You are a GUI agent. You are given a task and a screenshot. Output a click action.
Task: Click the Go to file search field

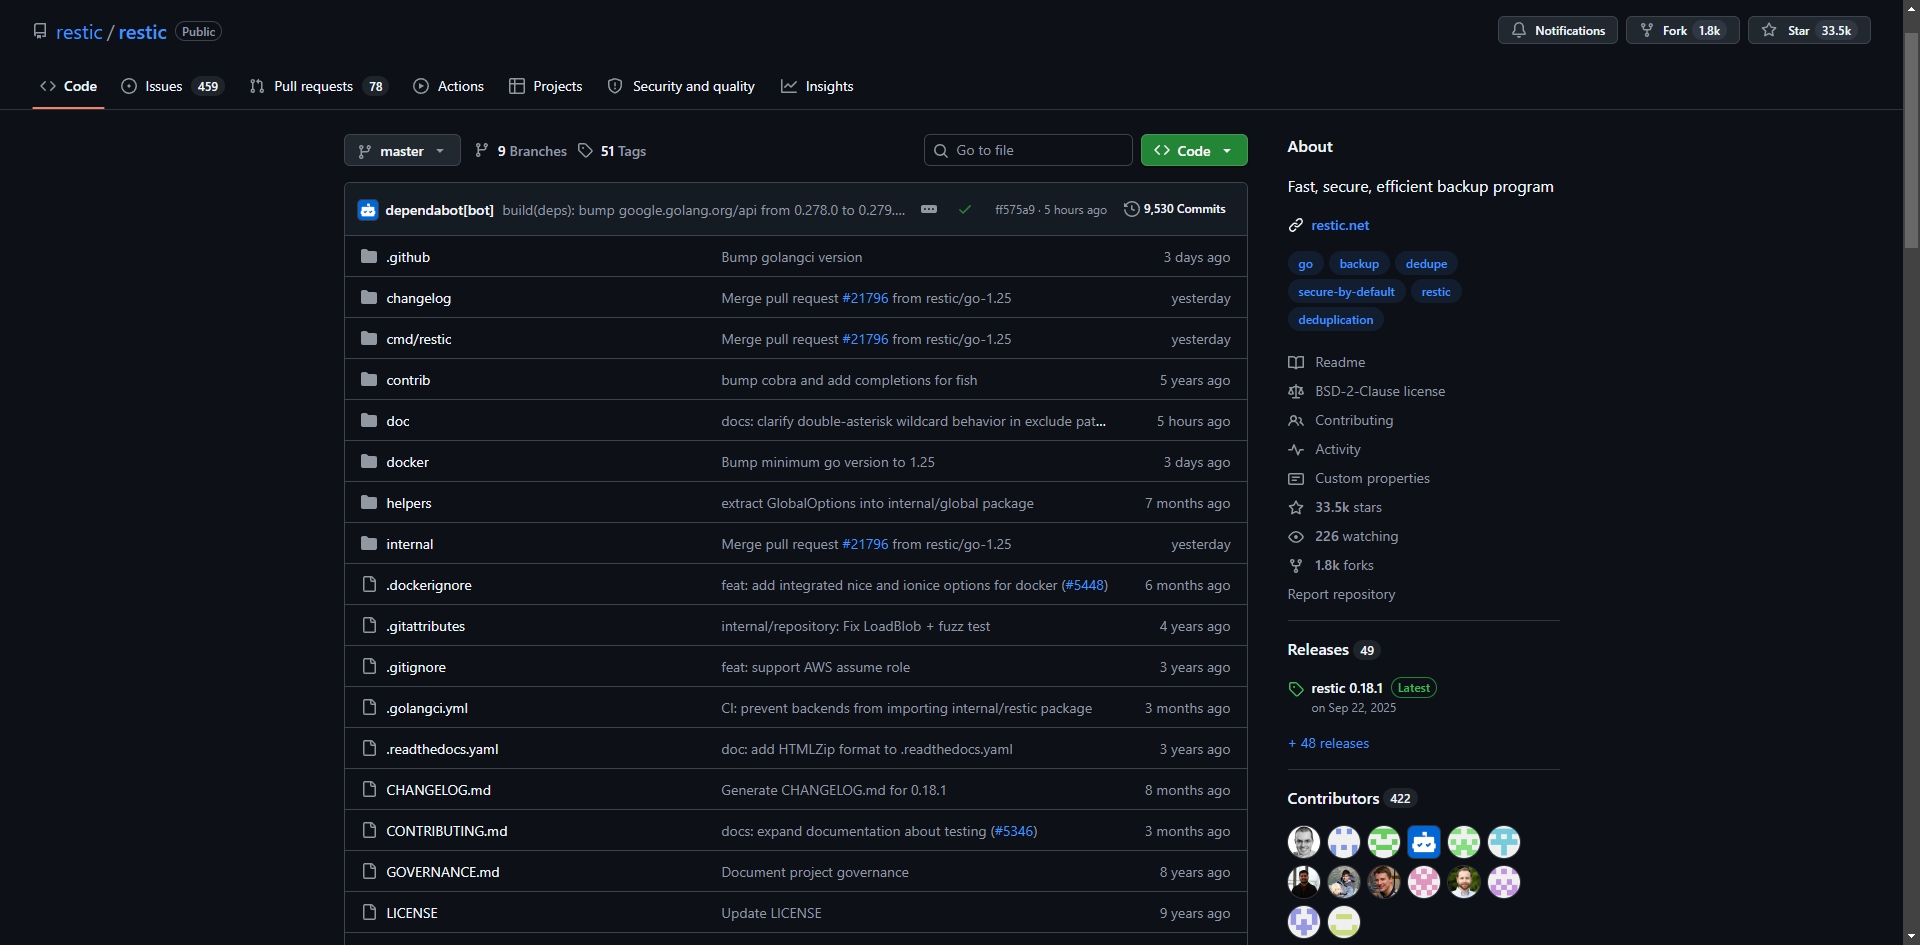(x=1028, y=151)
